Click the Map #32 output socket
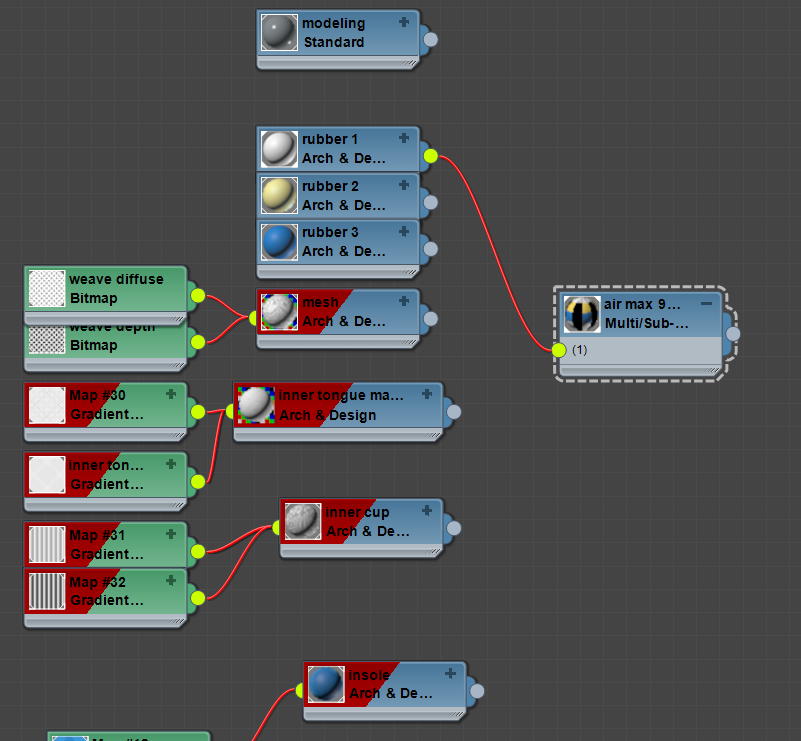801x741 pixels. 198,598
